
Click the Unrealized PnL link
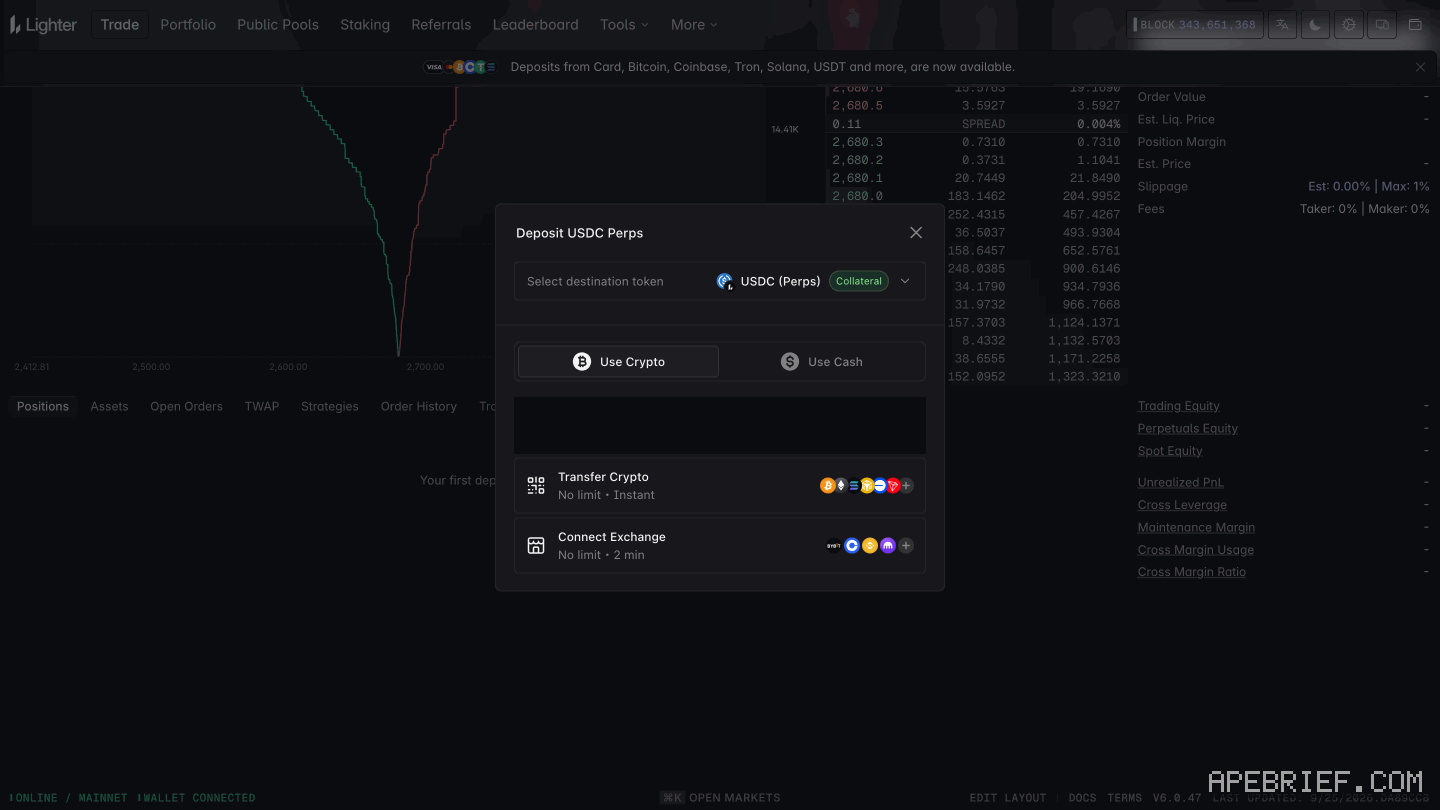click(x=1181, y=482)
